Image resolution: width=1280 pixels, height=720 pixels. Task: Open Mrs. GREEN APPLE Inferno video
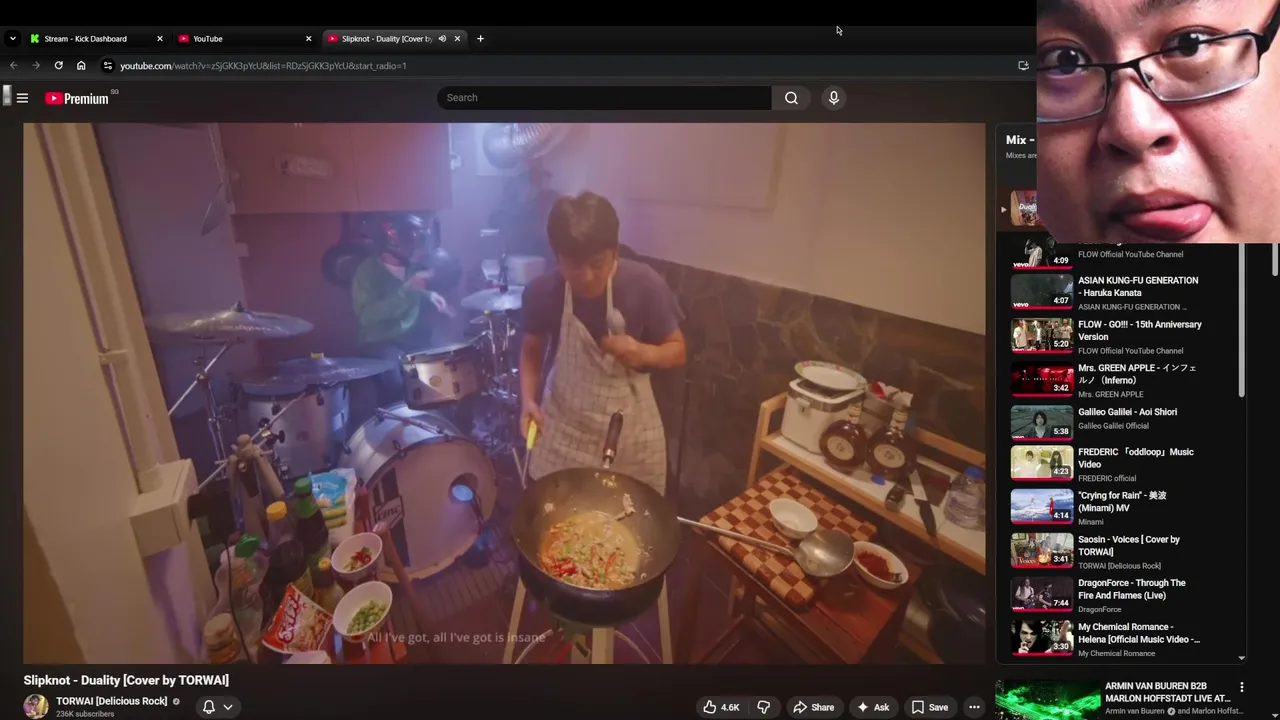(x=1137, y=374)
